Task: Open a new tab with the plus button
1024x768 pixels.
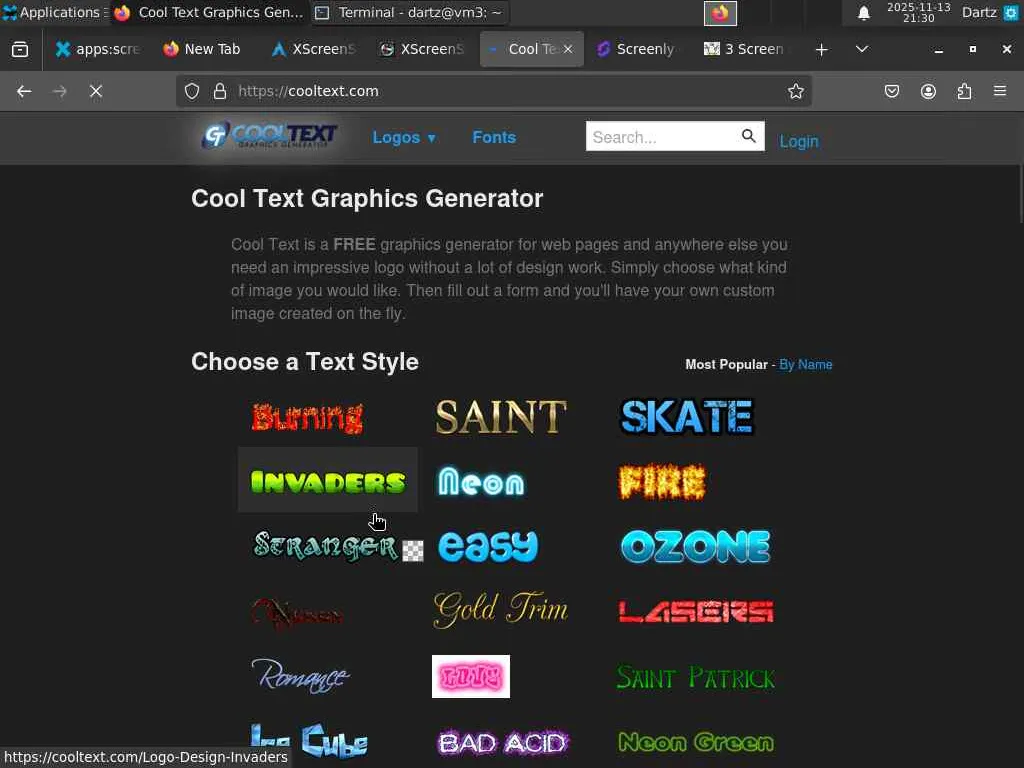Action: coord(822,50)
